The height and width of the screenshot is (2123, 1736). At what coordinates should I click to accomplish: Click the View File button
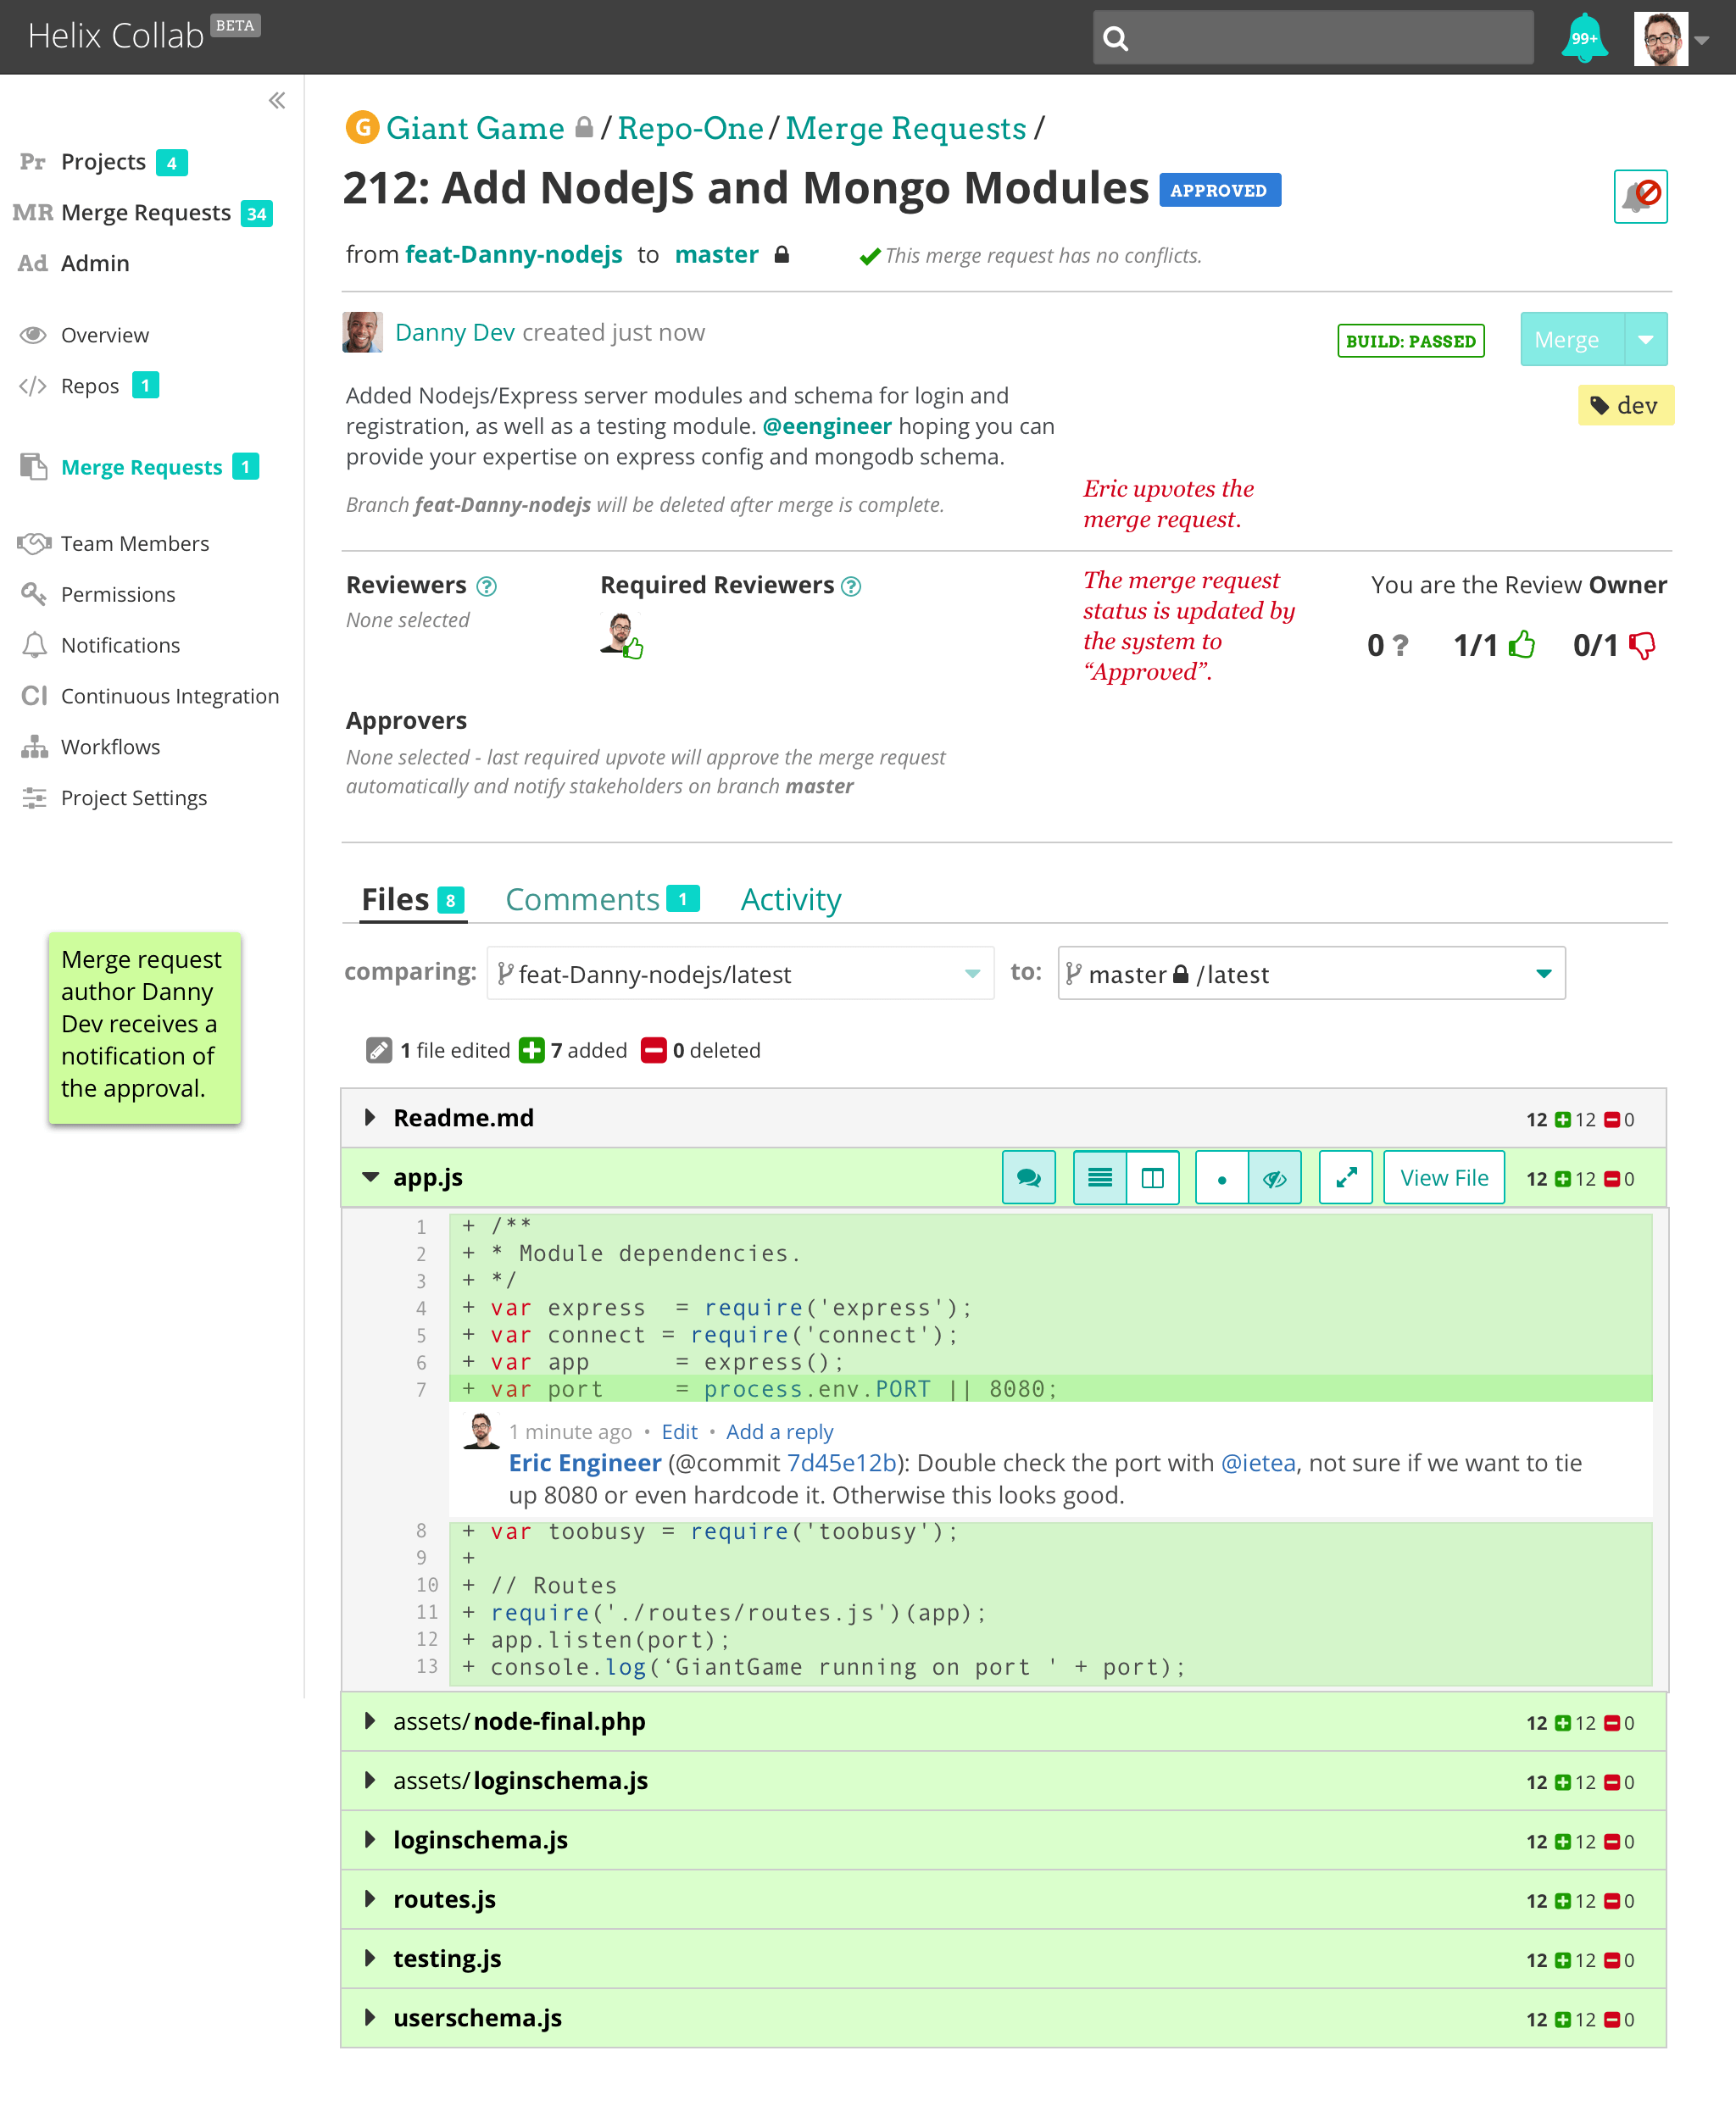(x=1443, y=1177)
